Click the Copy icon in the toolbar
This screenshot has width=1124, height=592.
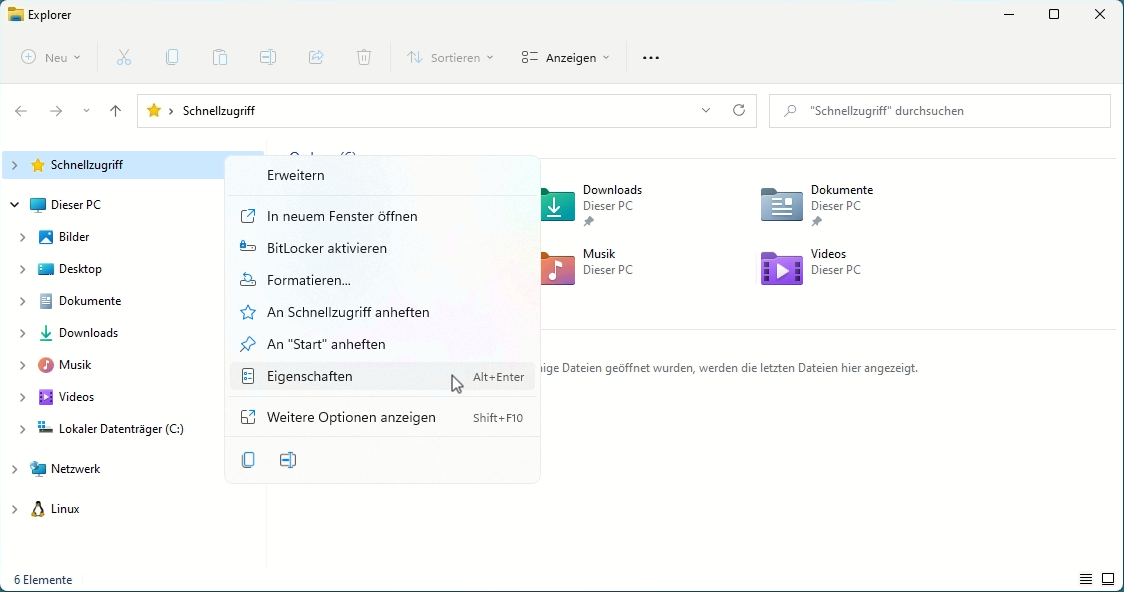point(172,57)
